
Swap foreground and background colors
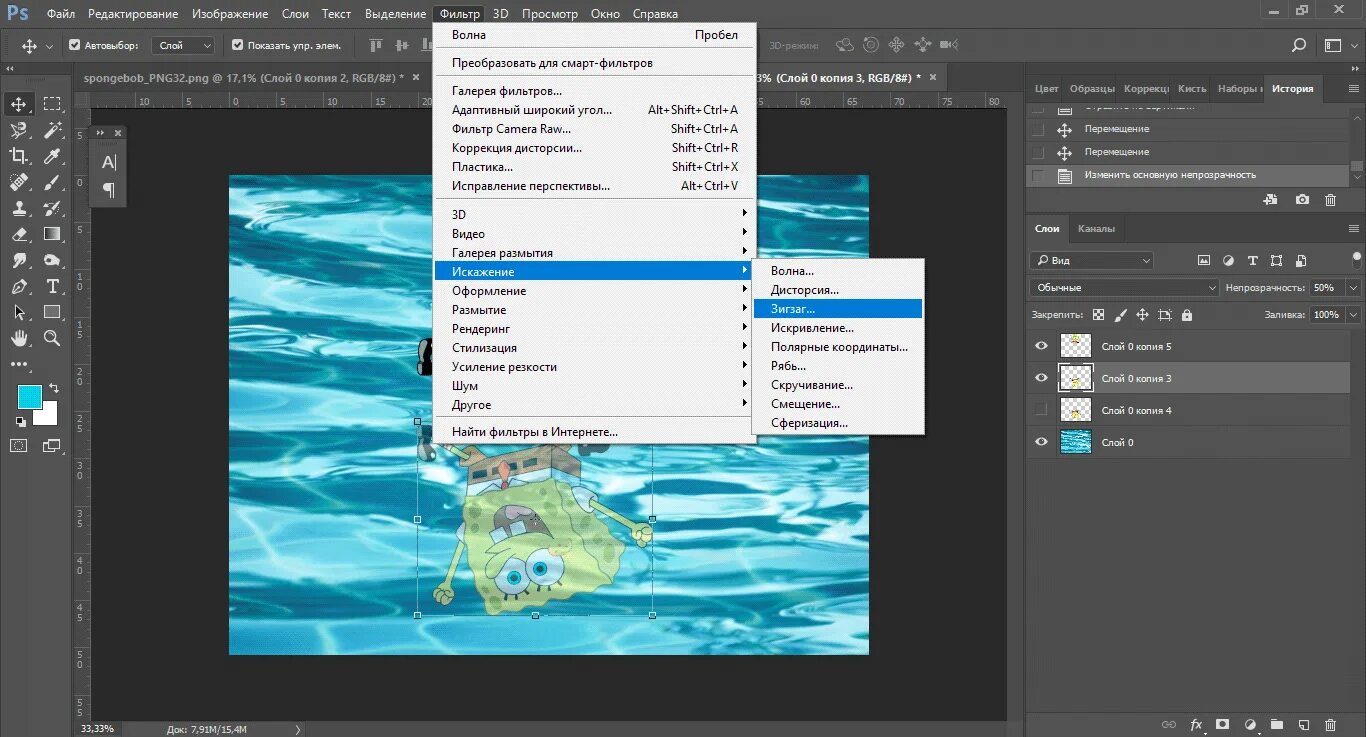click(53, 387)
